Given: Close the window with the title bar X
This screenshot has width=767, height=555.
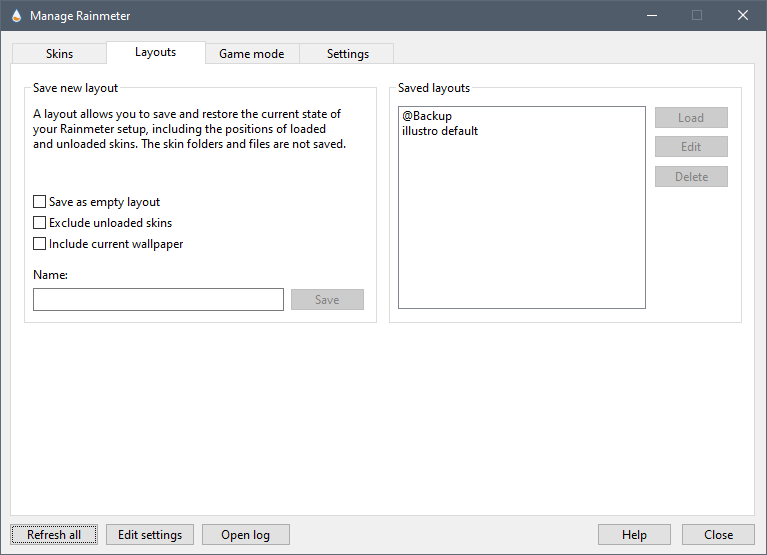Looking at the screenshot, I should [x=743, y=16].
